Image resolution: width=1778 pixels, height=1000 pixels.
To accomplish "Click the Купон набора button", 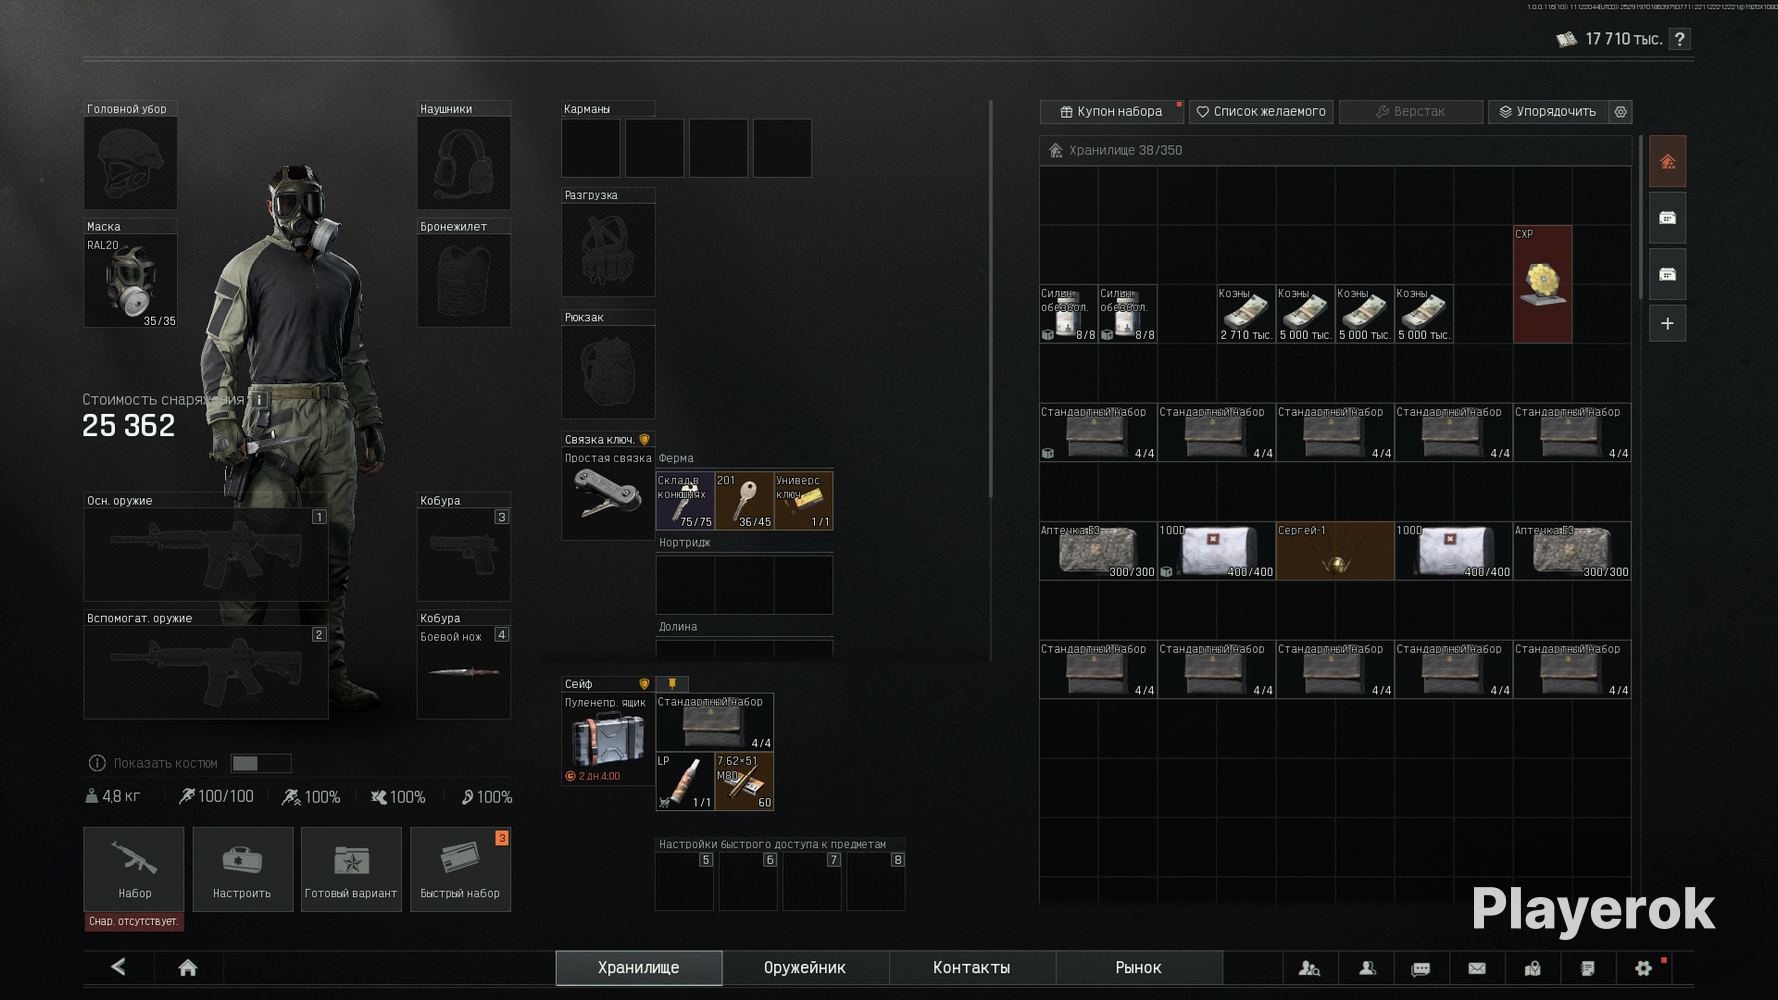I will coord(1111,112).
